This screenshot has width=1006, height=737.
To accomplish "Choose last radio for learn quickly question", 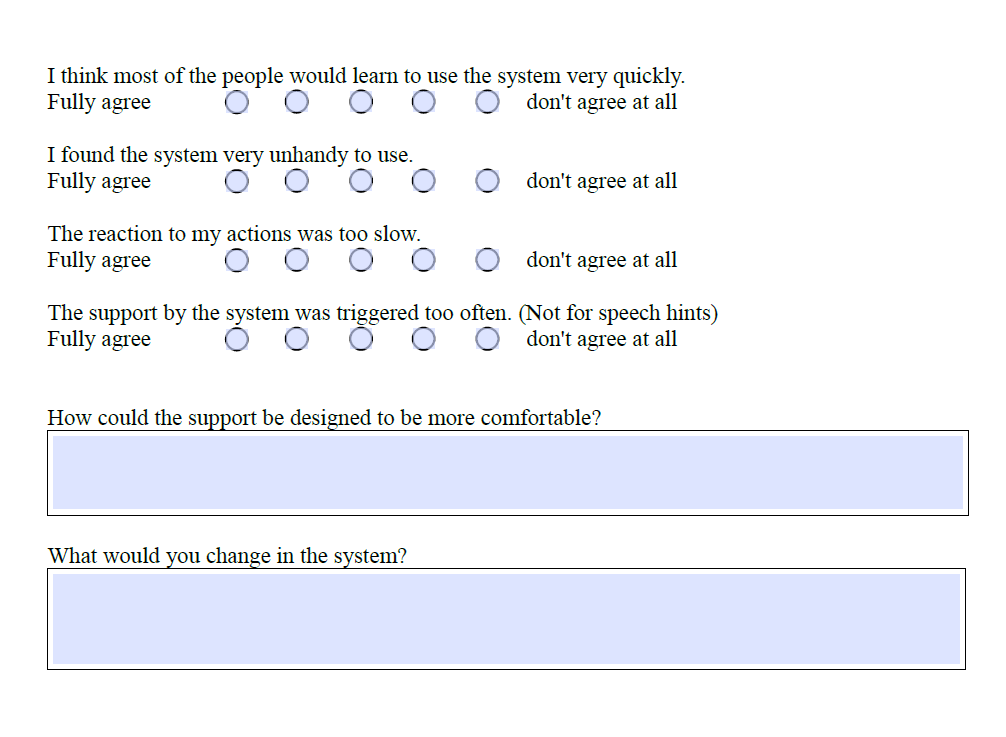I will (488, 102).
